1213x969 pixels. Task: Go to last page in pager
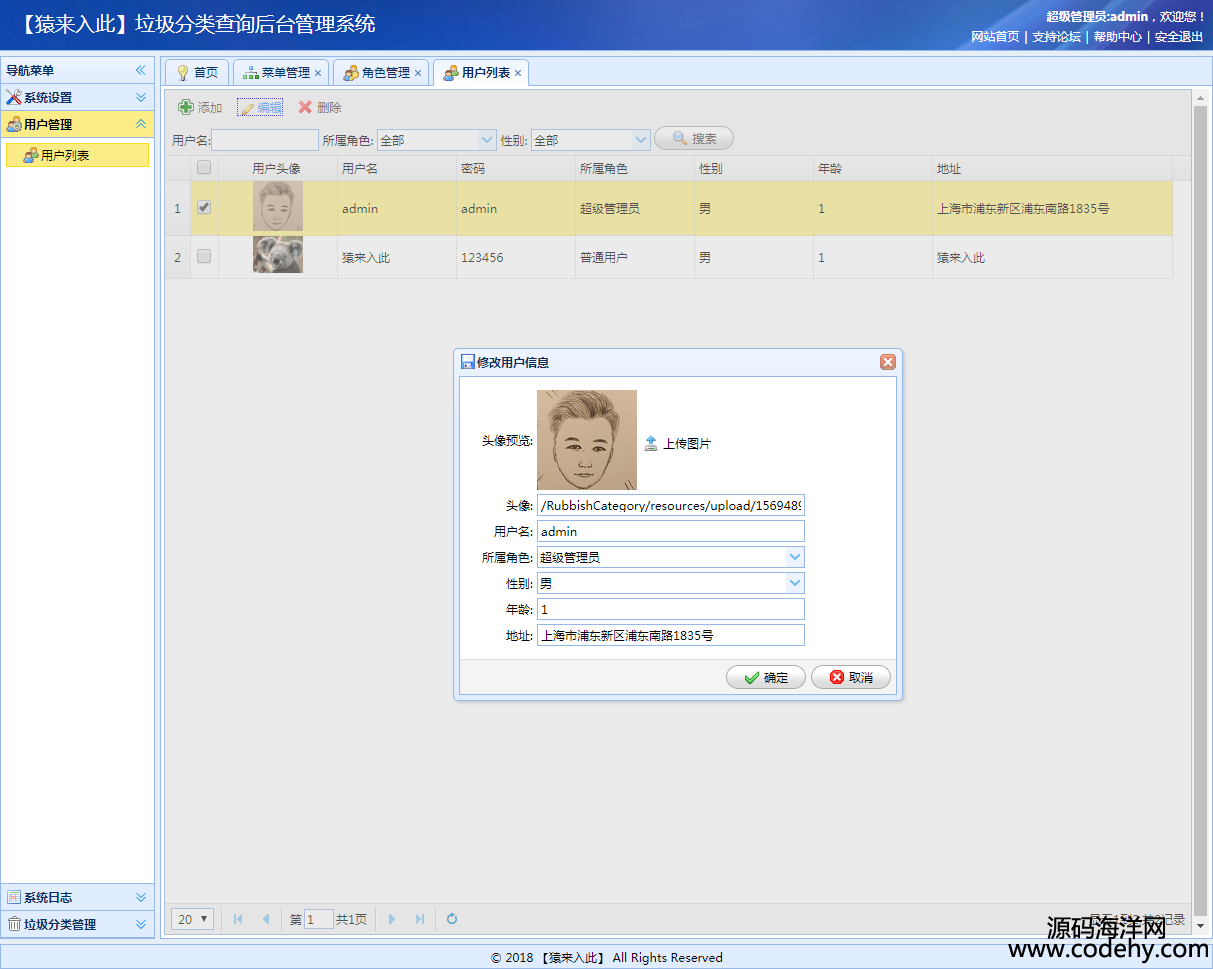420,919
